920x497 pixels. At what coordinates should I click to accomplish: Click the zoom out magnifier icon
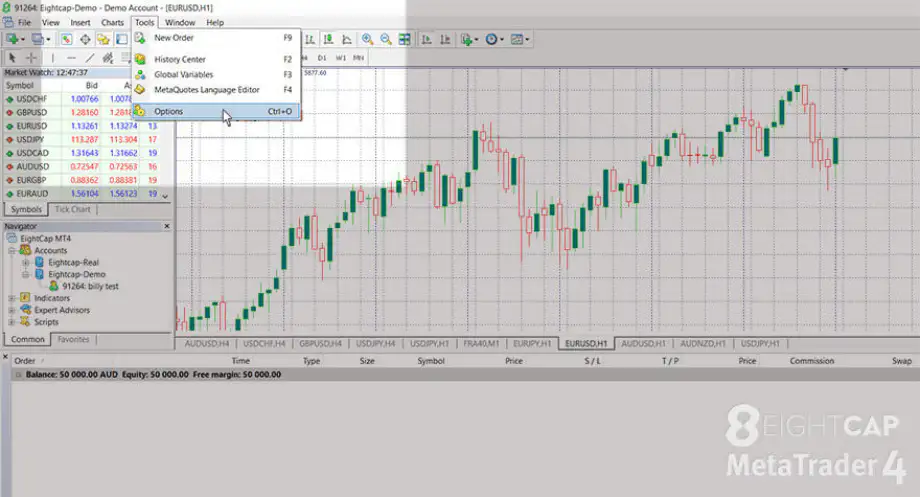click(385, 39)
